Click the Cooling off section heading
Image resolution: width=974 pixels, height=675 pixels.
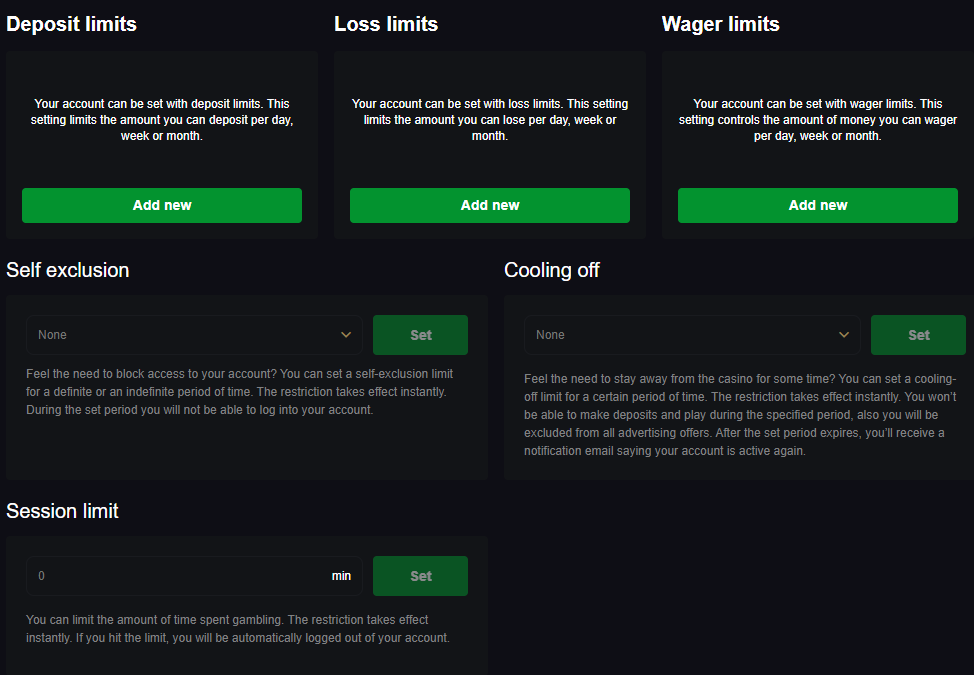[x=552, y=270]
